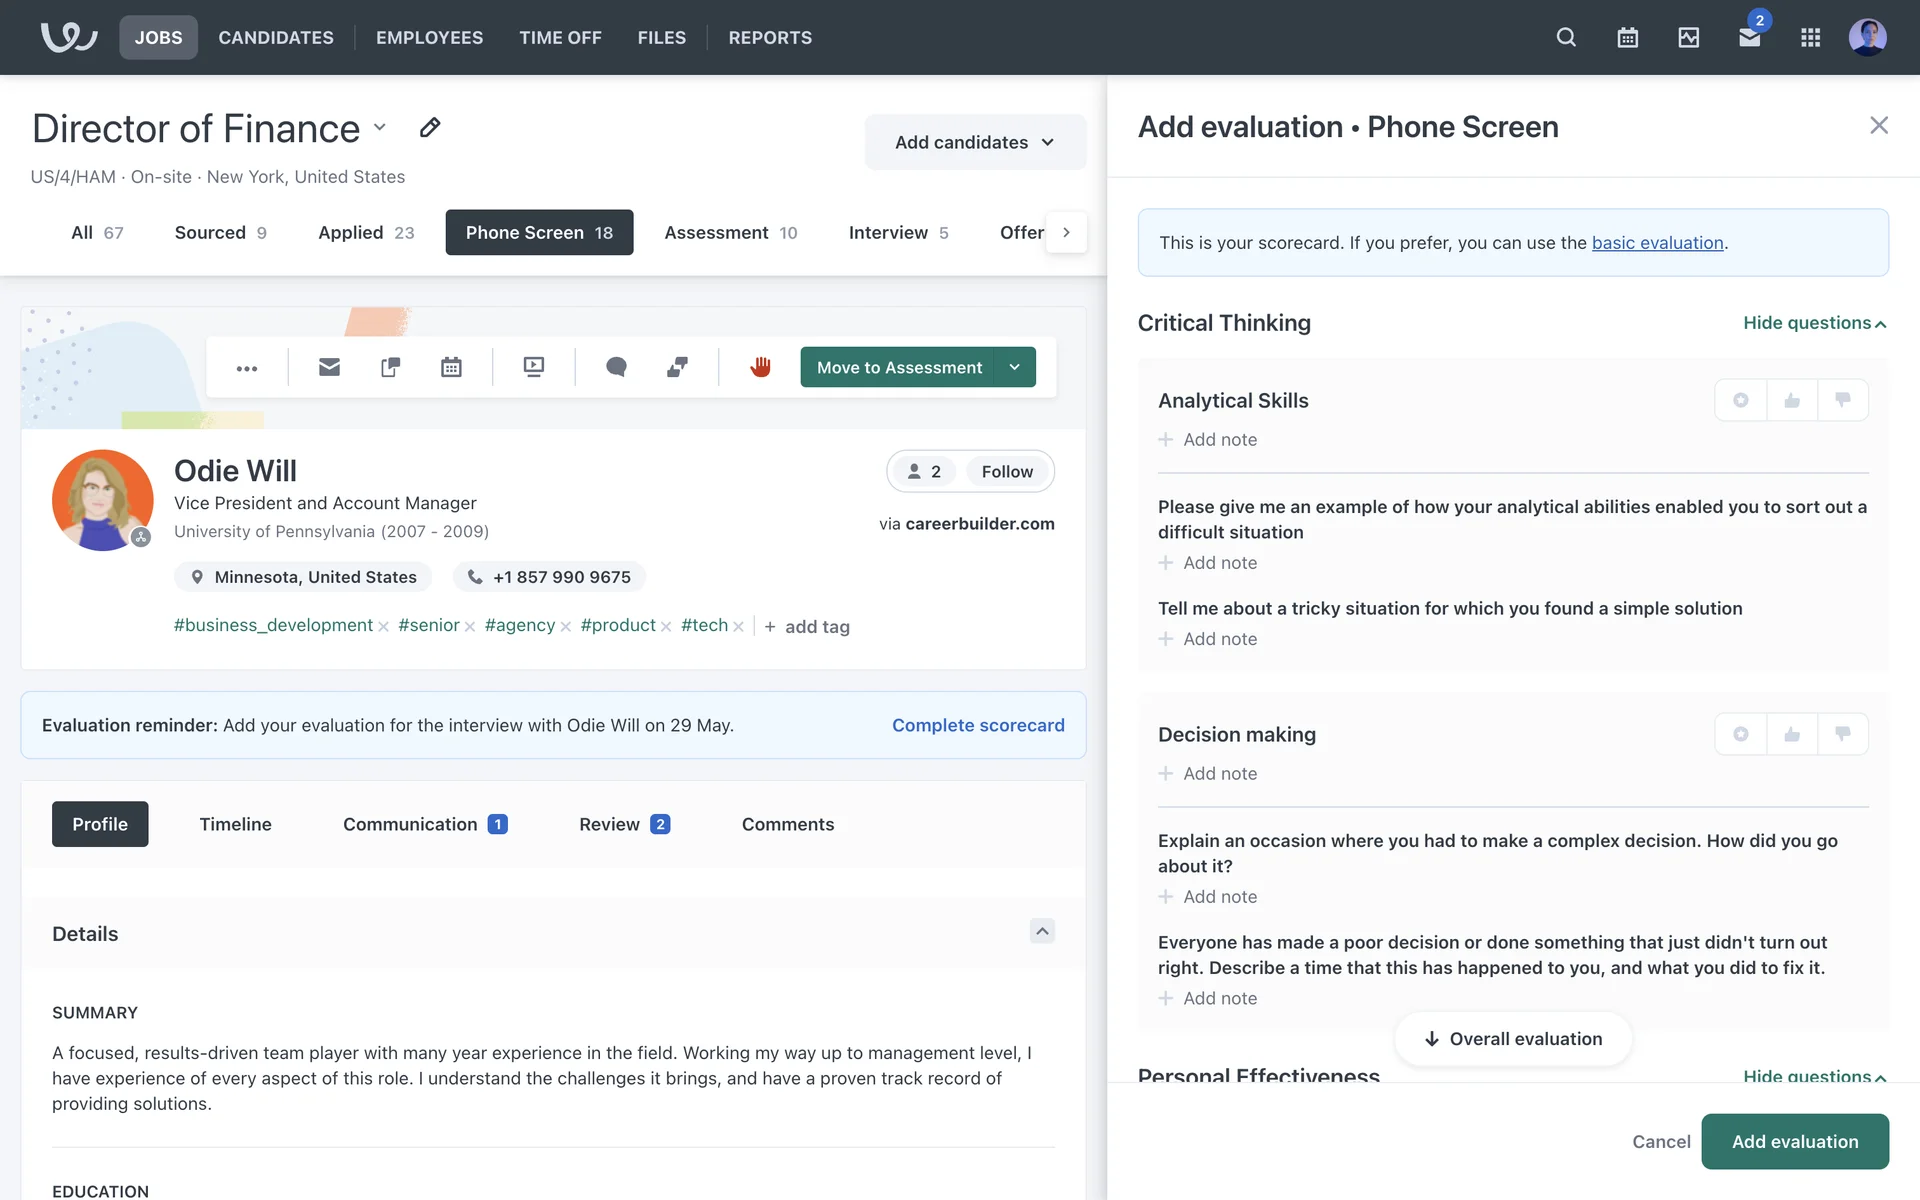Edit job title with pencil icon
Viewport: 1920px width, 1200px height.
click(430, 127)
